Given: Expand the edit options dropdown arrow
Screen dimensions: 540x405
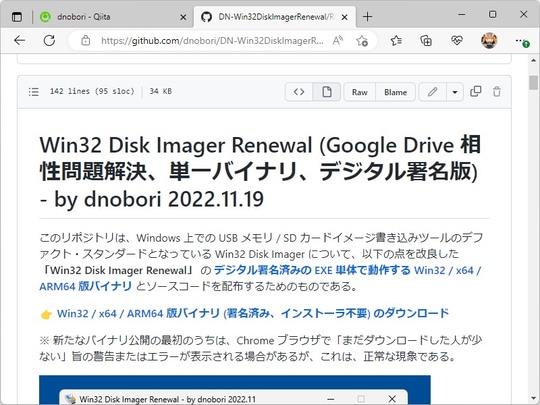Looking at the screenshot, I should (455, 92).
